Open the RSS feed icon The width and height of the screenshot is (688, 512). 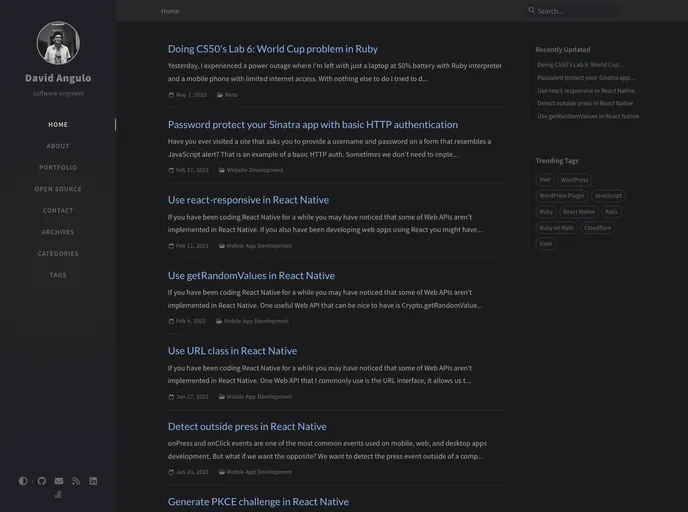click(x=76, y=481)
